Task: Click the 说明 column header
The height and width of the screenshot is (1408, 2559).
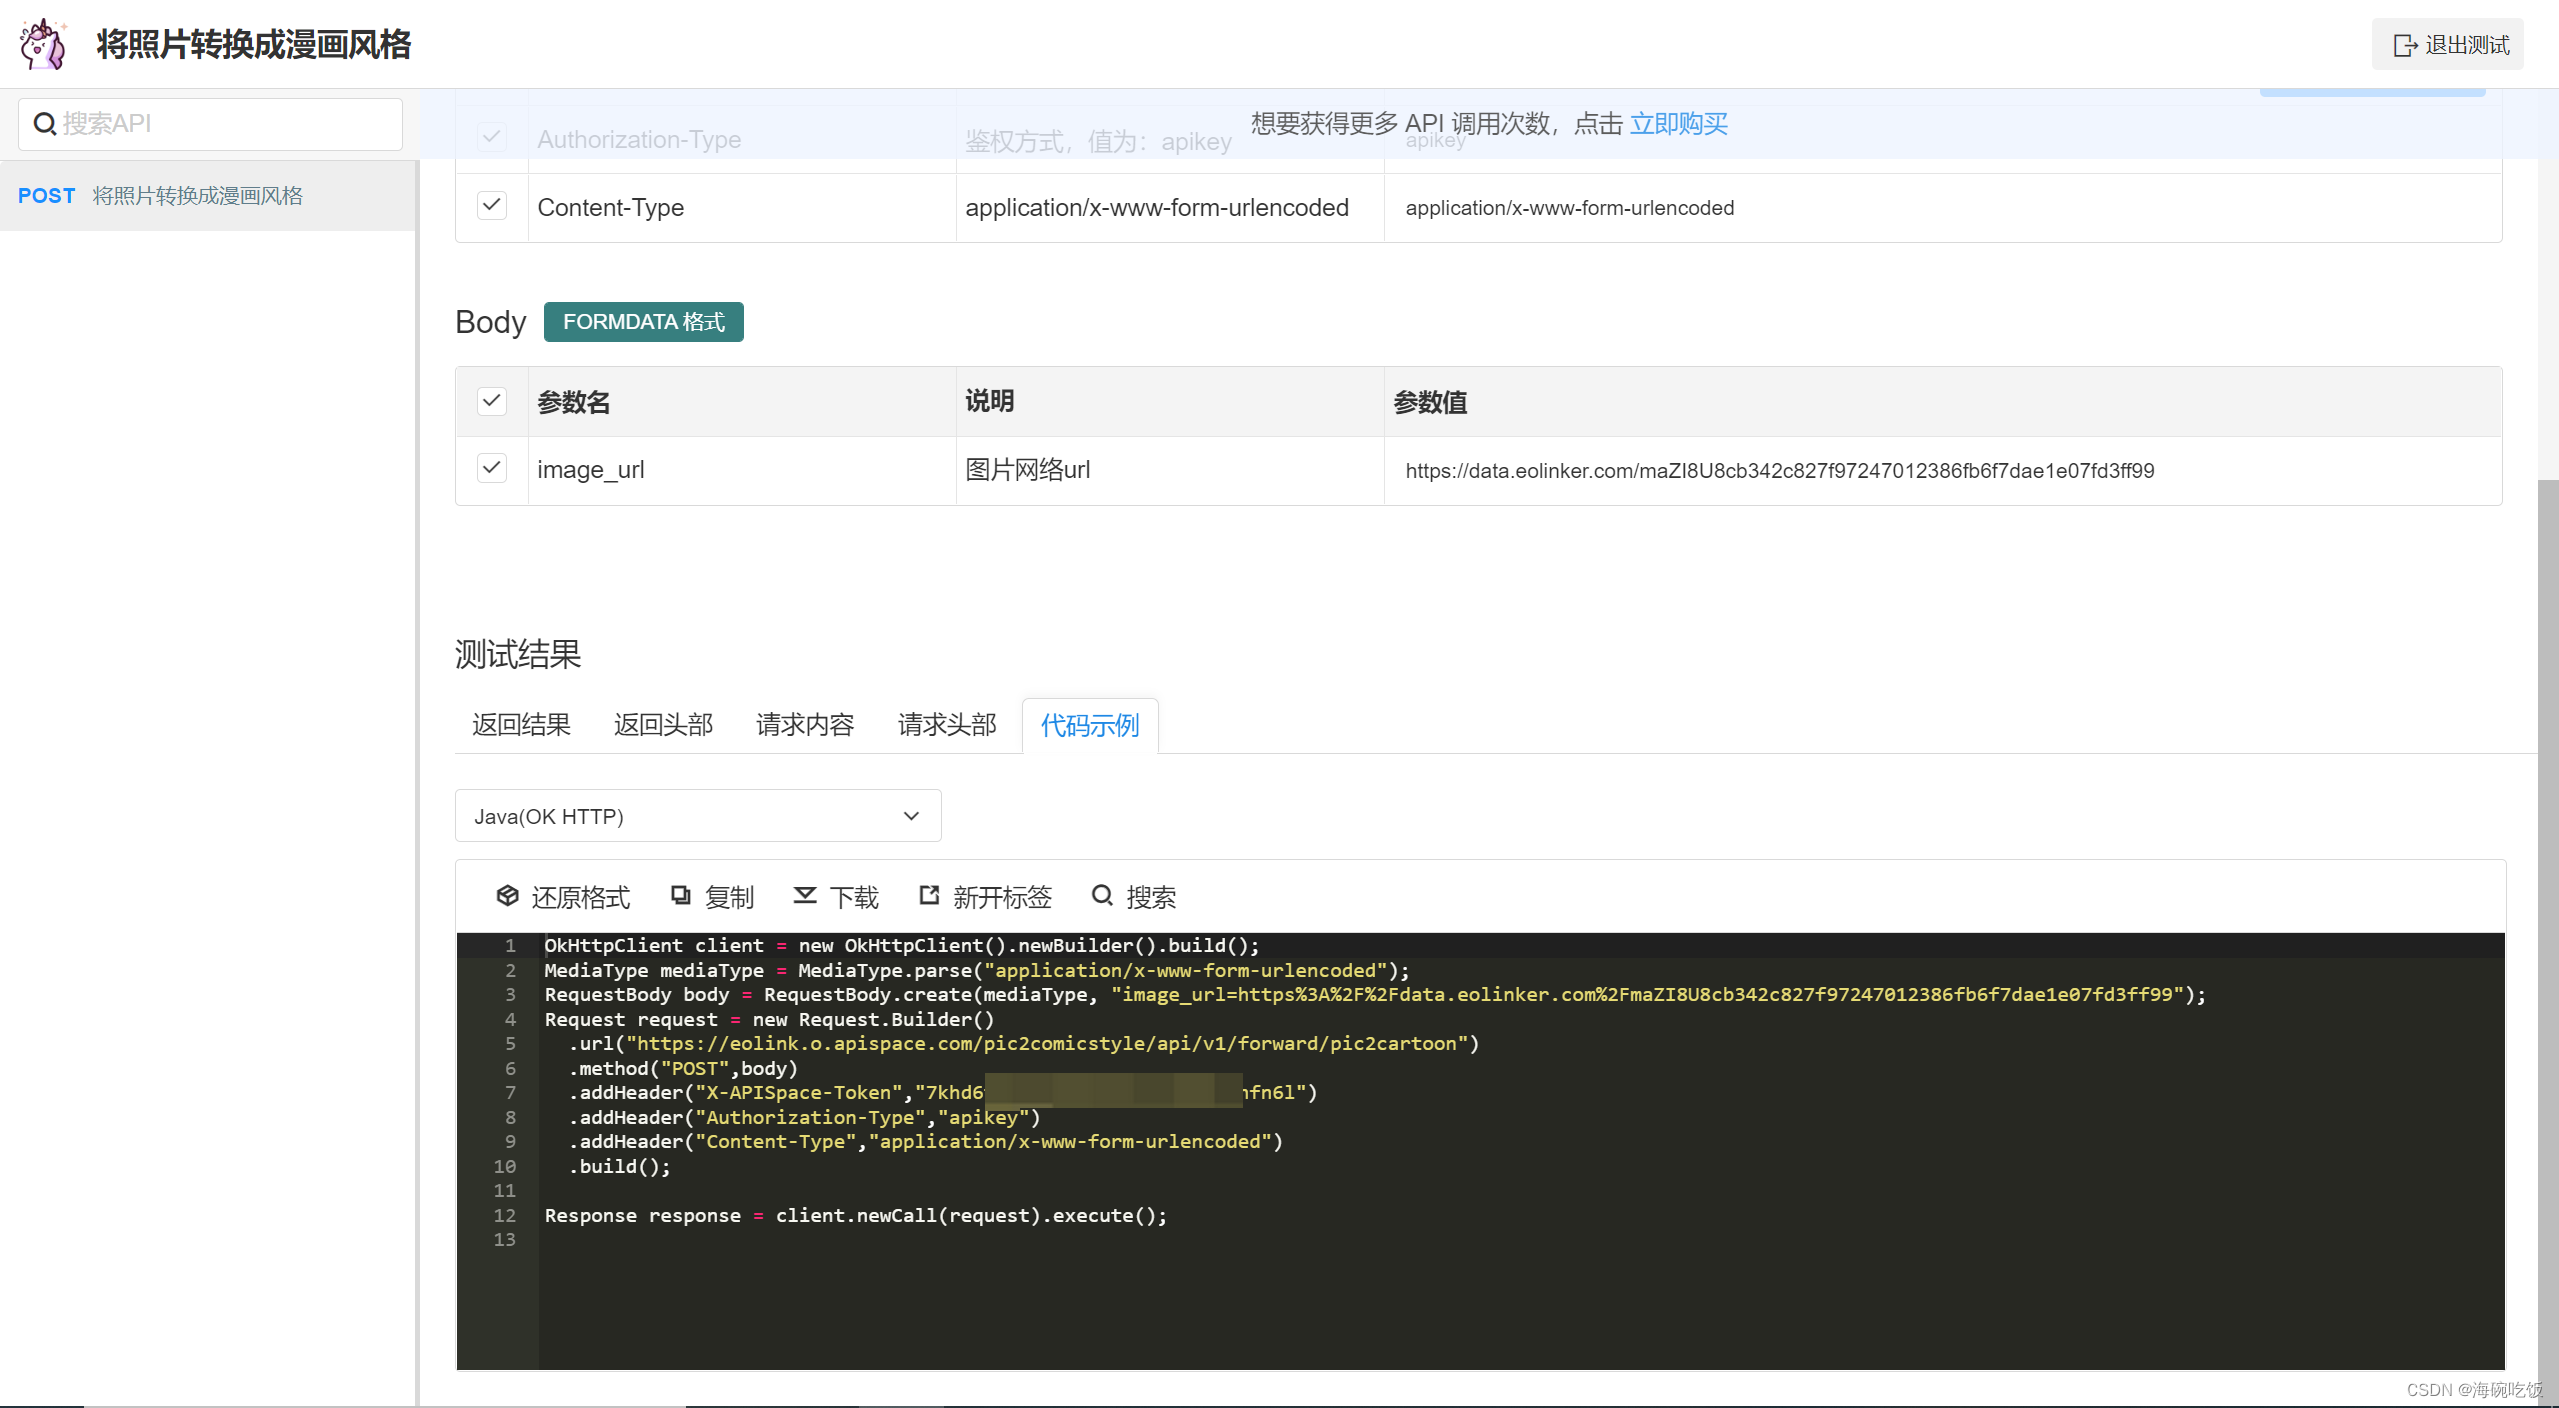Action: [x=990, y=401]
